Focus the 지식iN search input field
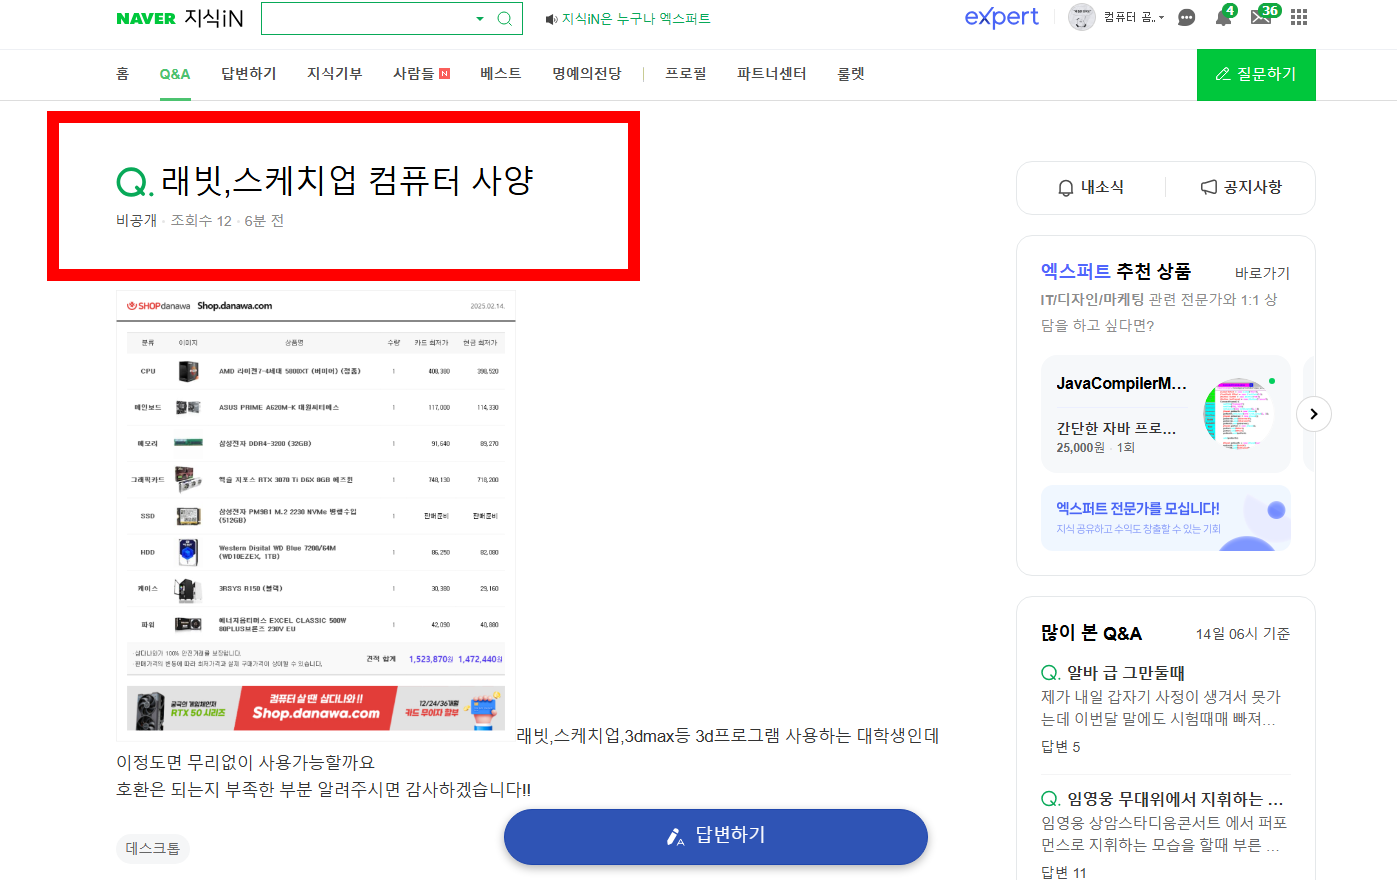The image size is (1397, 880). click(366, 19)
